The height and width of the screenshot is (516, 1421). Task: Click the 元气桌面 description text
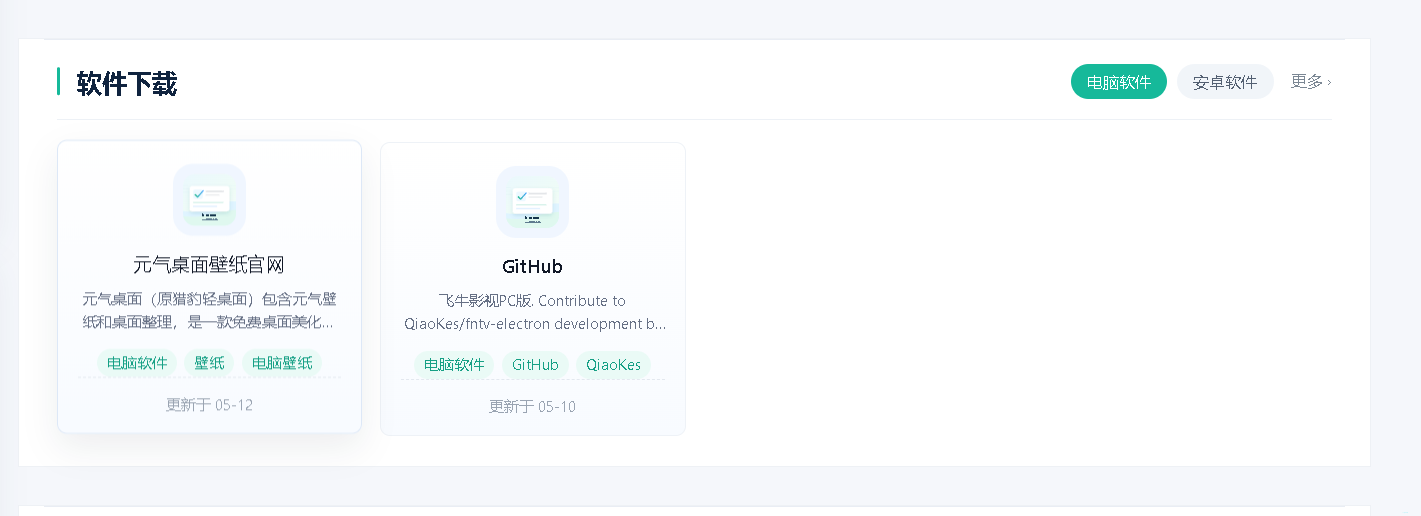point(209,310)
